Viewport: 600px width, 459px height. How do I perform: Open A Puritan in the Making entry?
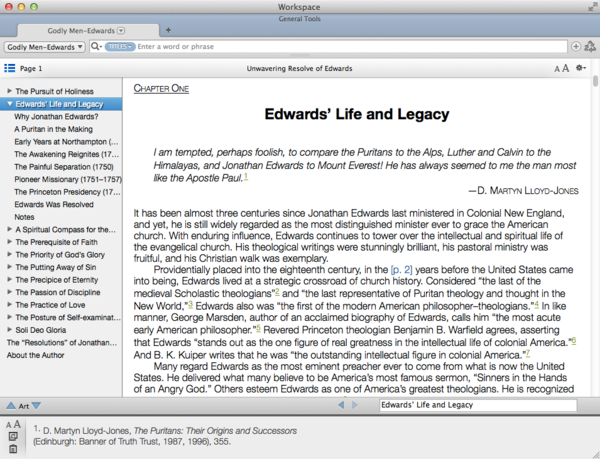click(54, 129)
